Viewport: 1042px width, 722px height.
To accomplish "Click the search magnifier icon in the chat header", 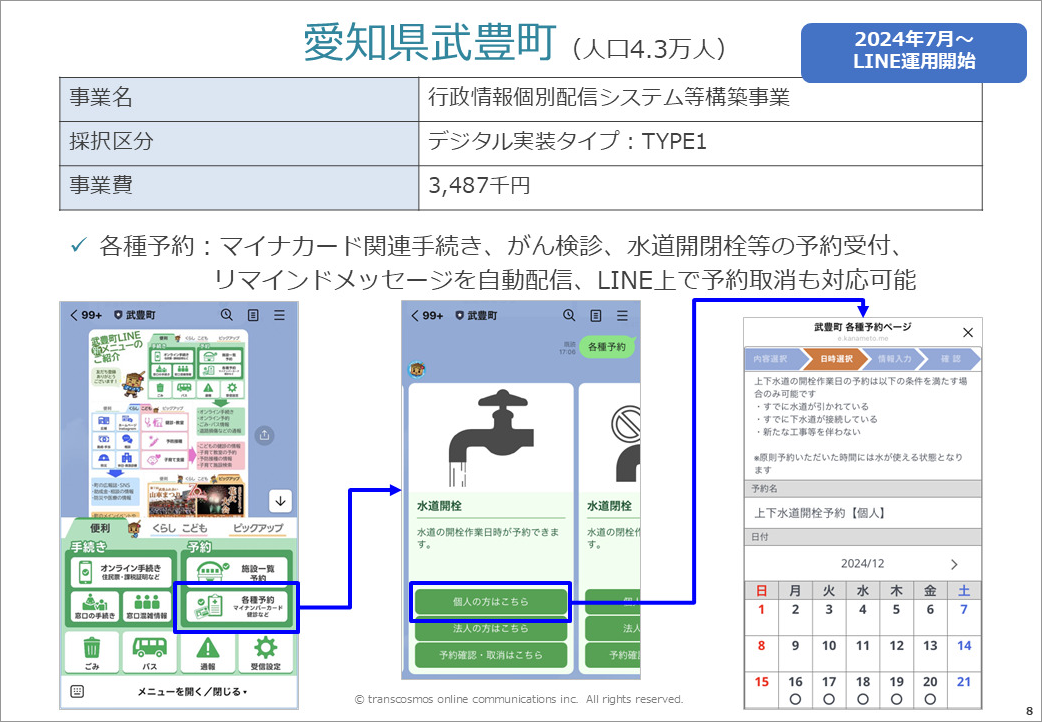I will click(226, 314).
